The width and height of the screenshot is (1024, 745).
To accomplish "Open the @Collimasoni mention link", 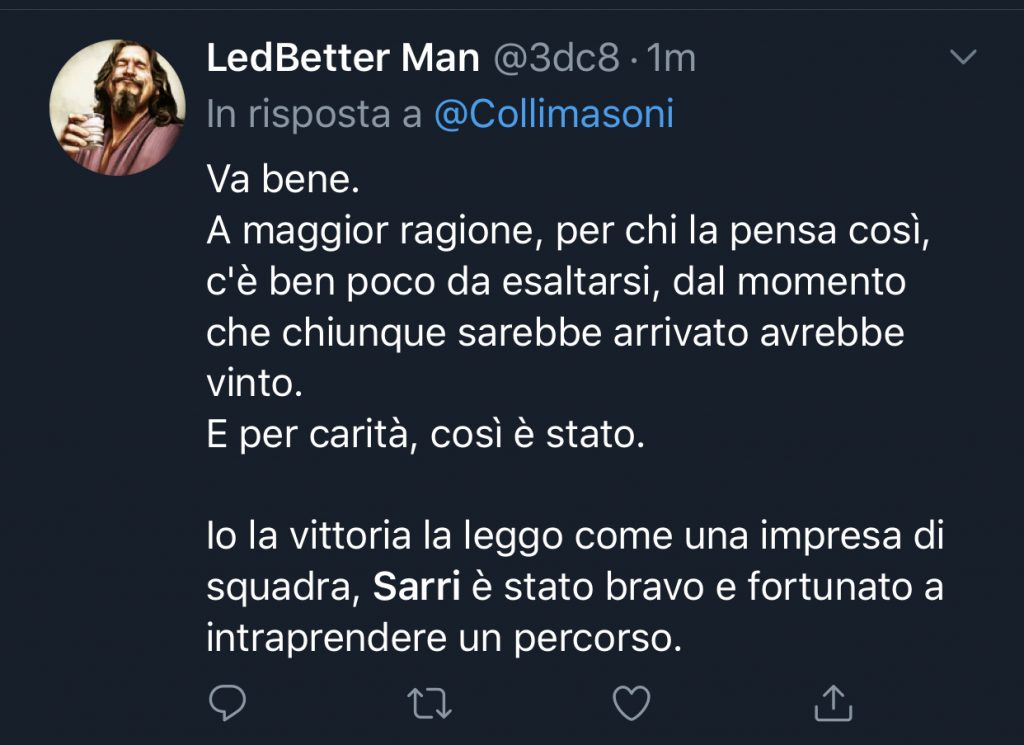I will (553, 115).
